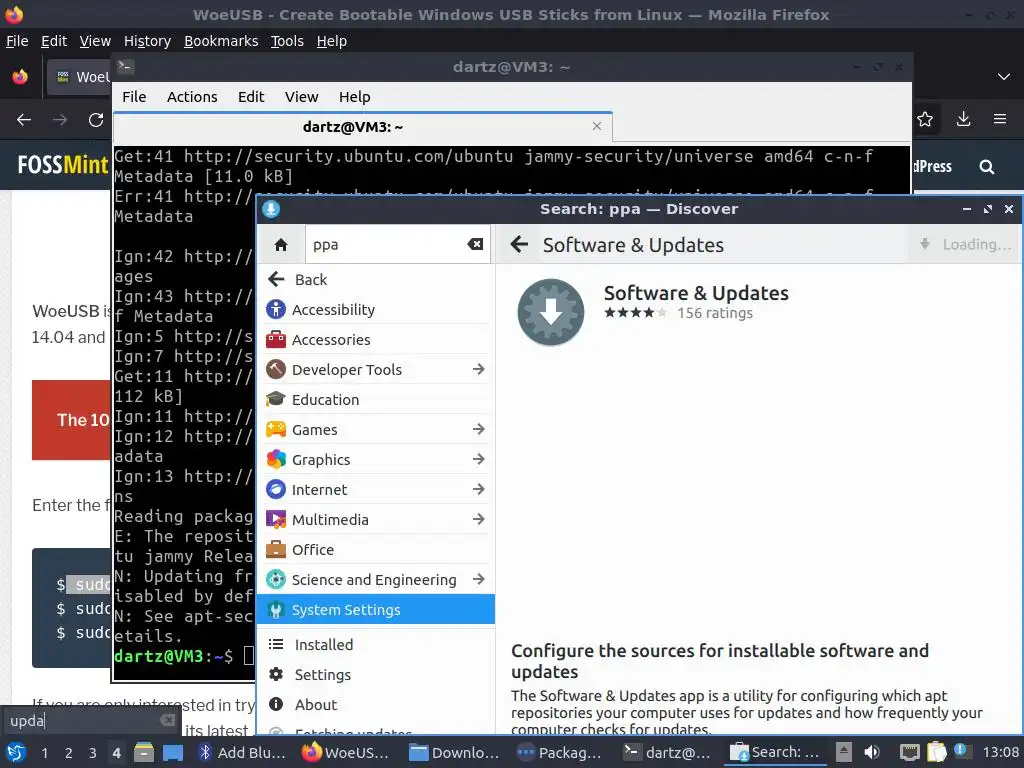Switch to virtual desktop 3

point(93,753)
